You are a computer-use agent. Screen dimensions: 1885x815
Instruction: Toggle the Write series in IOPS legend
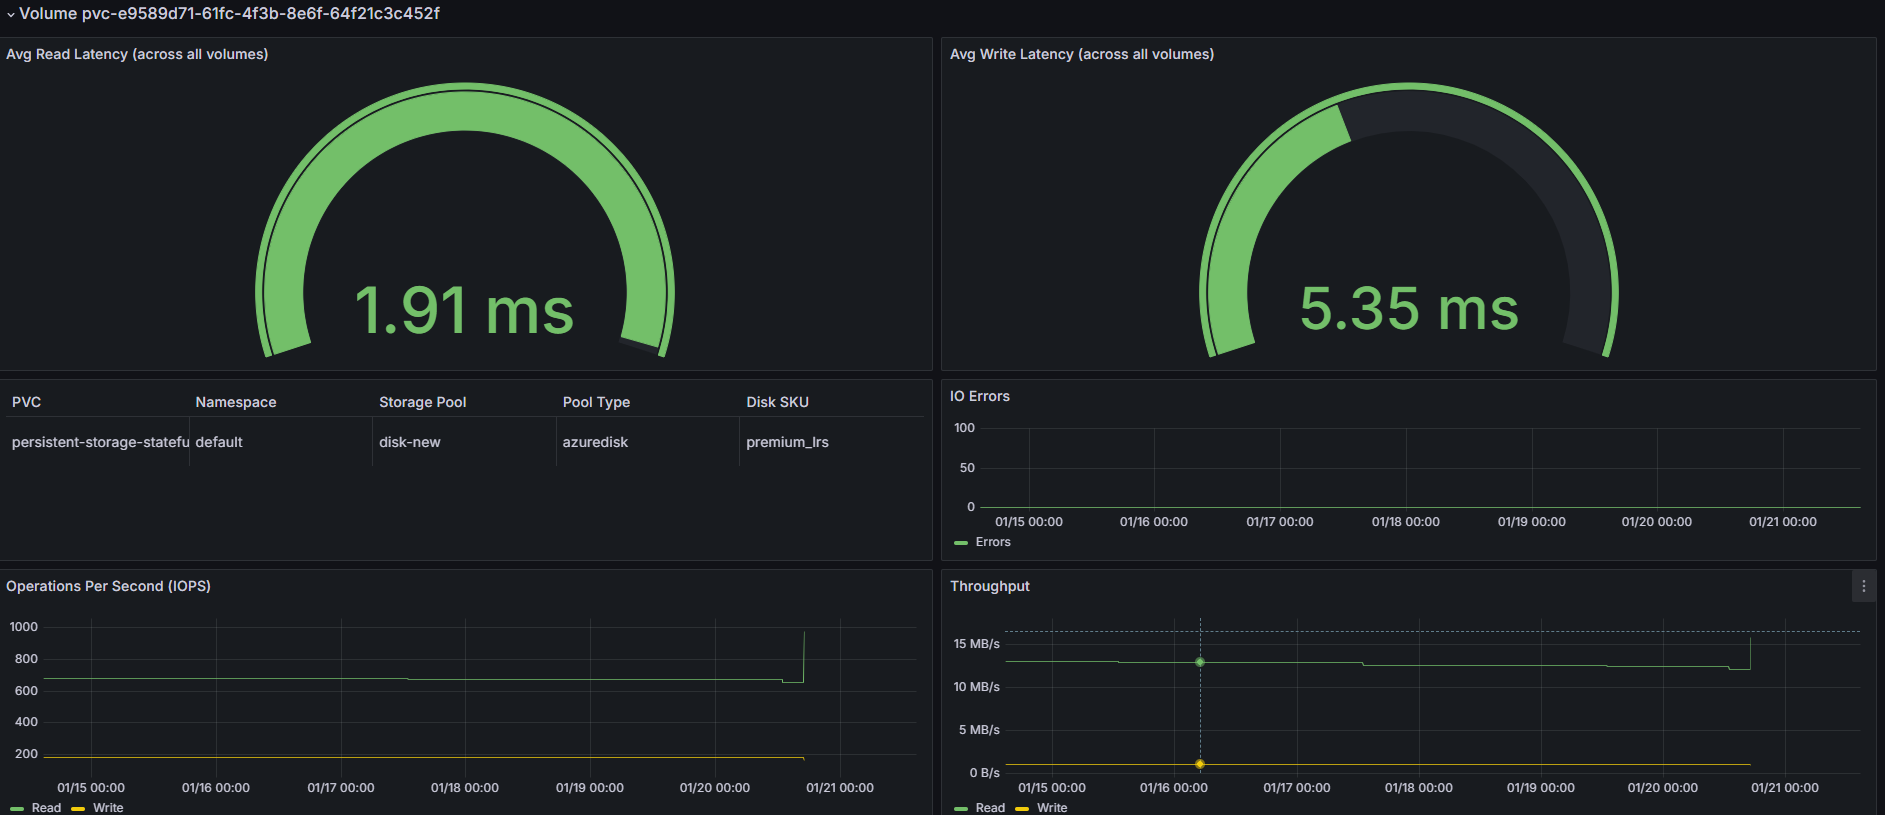click(x=108, y=808)
